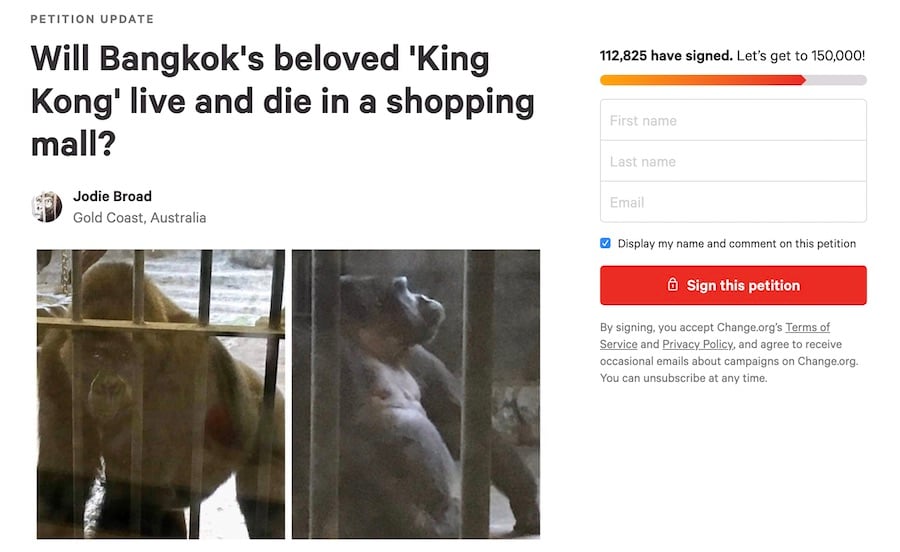Screen dimensions: 900x552
Task: Open the left gorilla photo behind bars
Action: [161, 393]
